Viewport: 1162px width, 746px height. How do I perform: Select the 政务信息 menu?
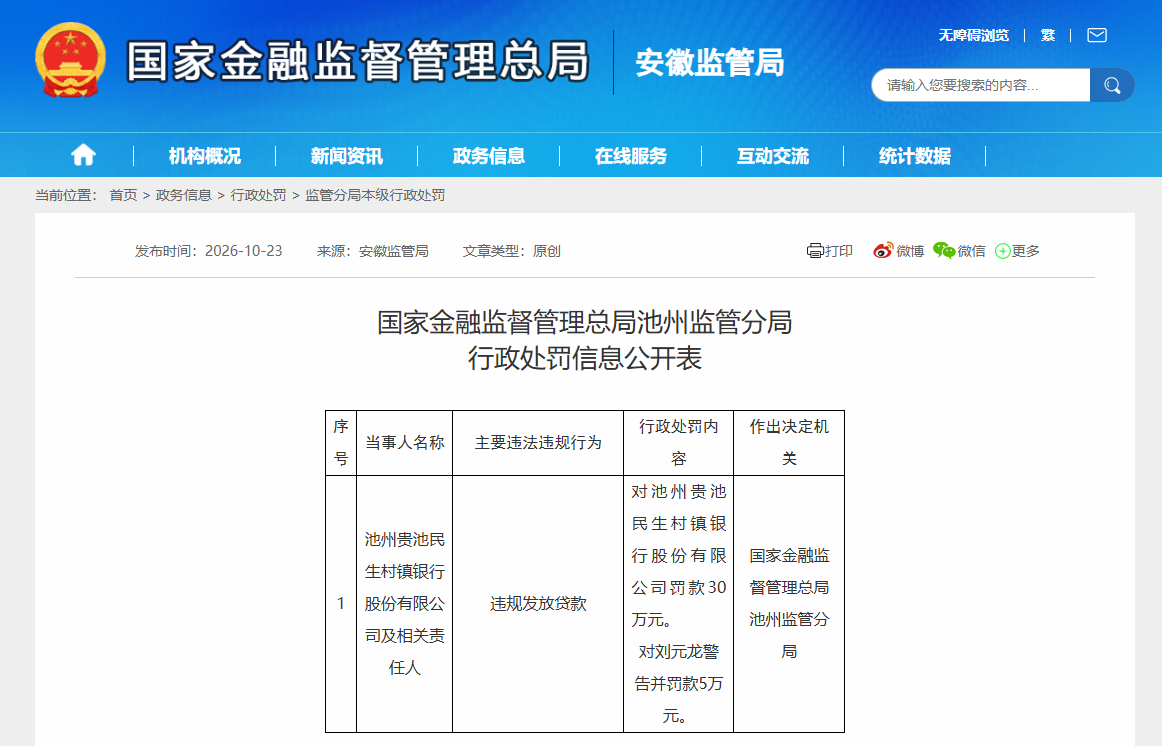click(x=488, y=156)
